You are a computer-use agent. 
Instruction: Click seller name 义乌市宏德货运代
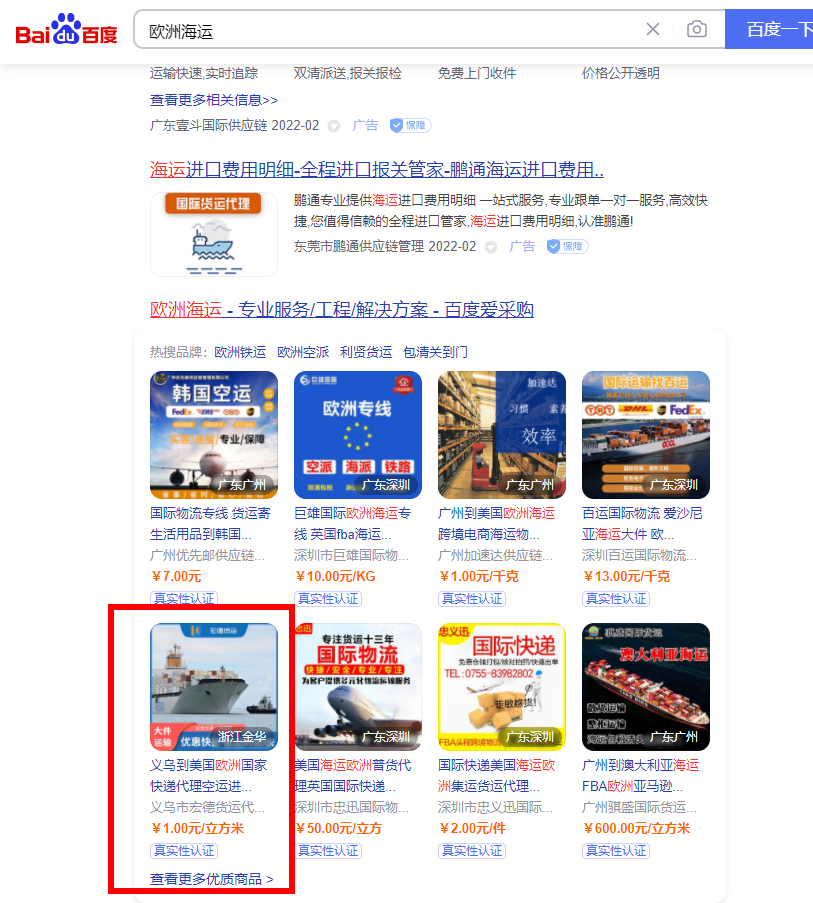207,807
